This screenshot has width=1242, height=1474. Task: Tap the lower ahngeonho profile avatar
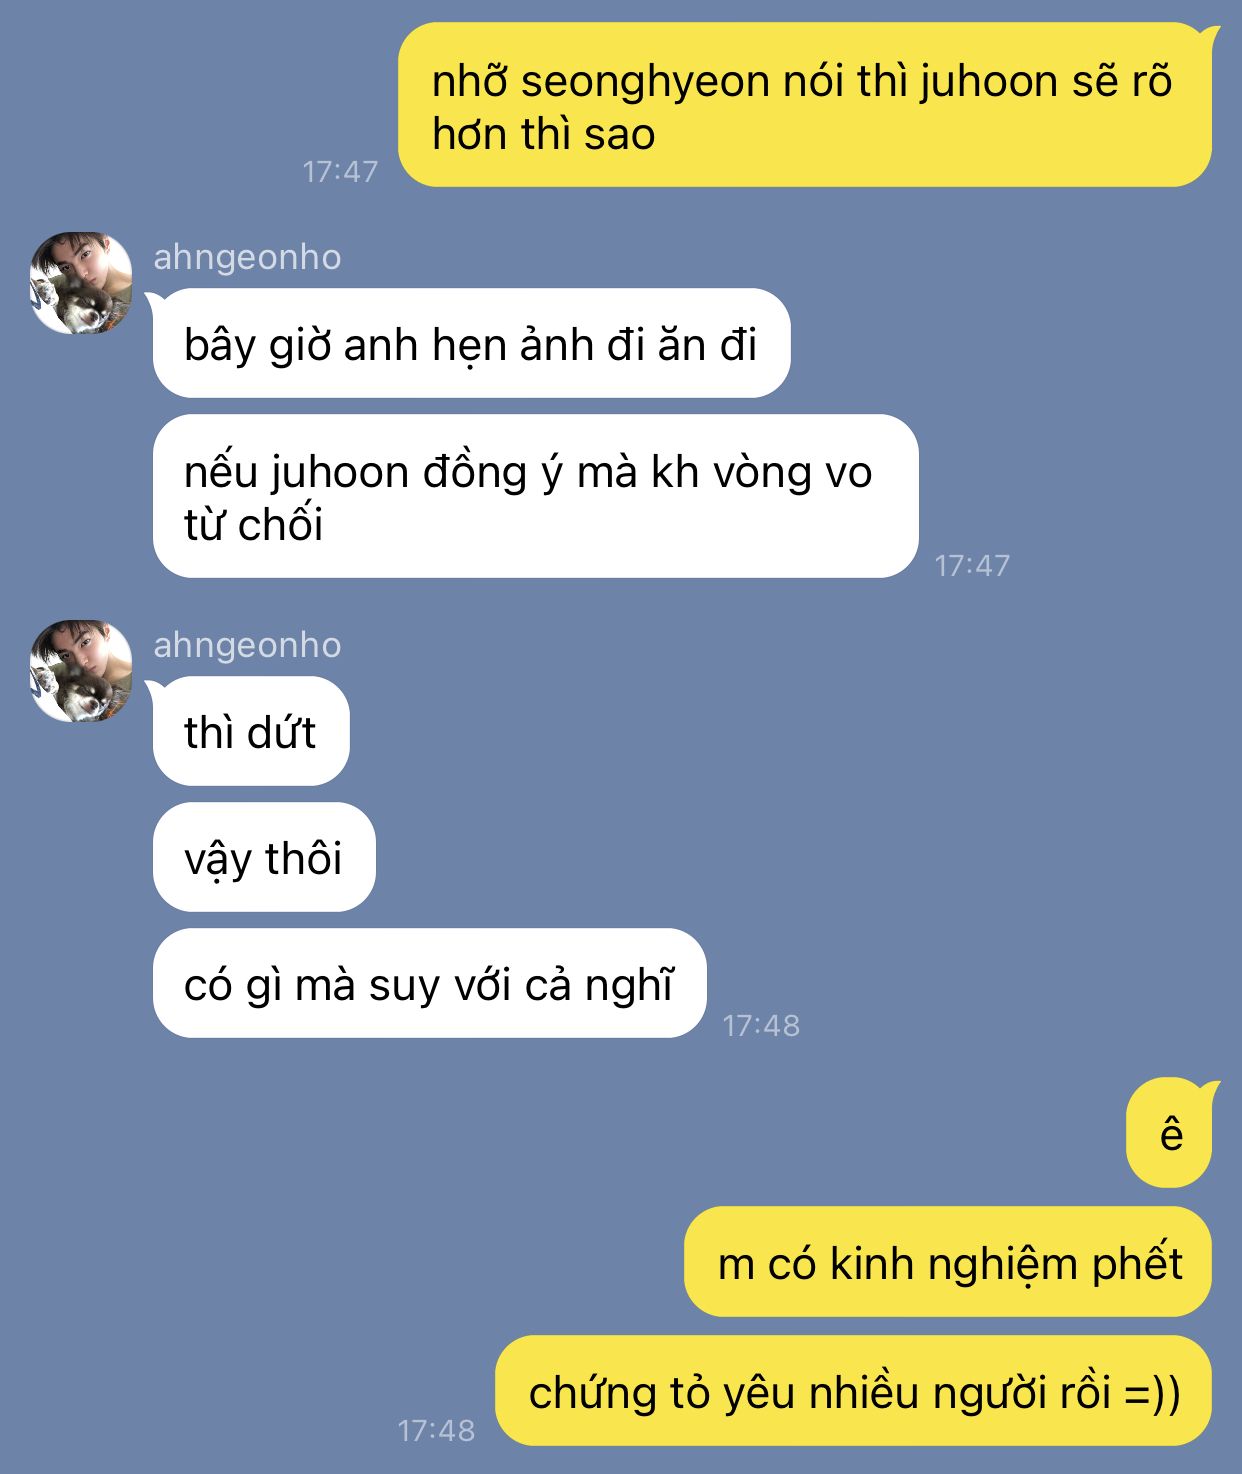81,671
